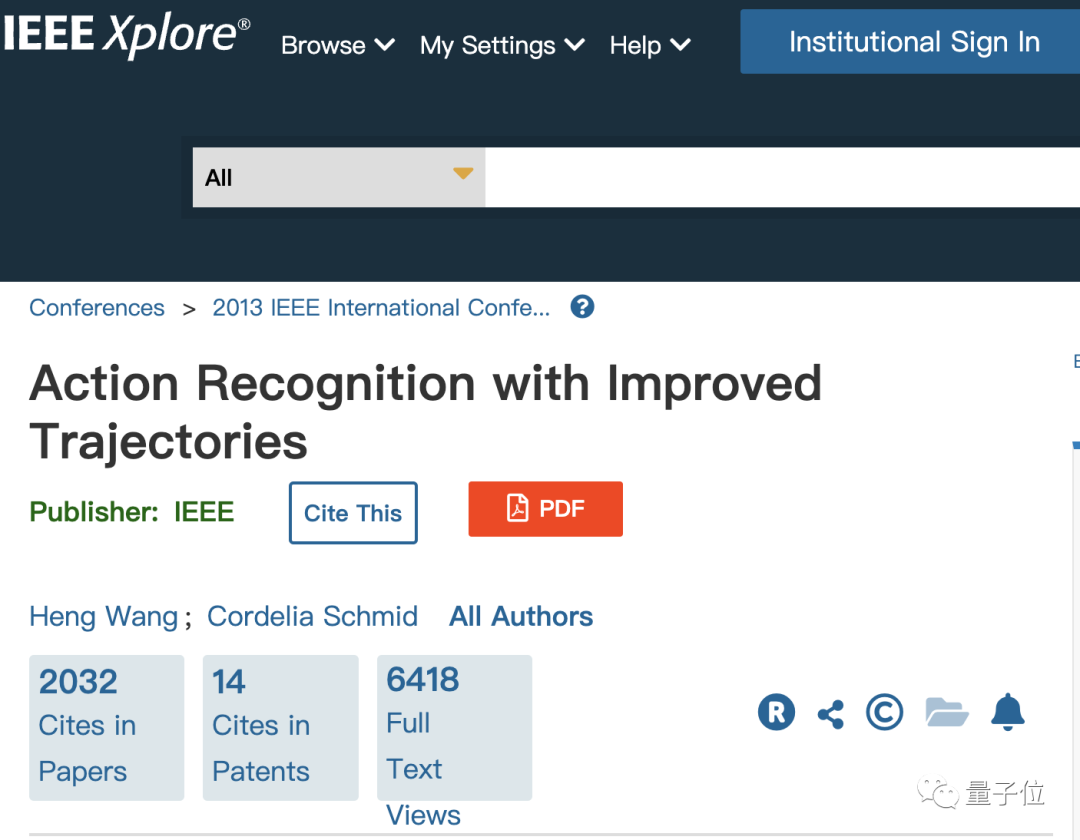Click the Institutional Sign In button

(913, 42)
